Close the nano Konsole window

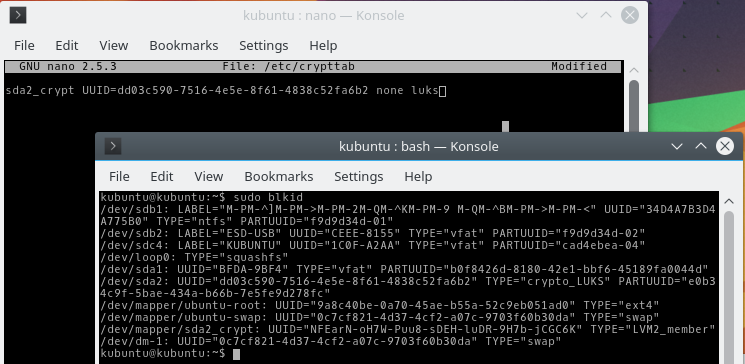point(630,15)
